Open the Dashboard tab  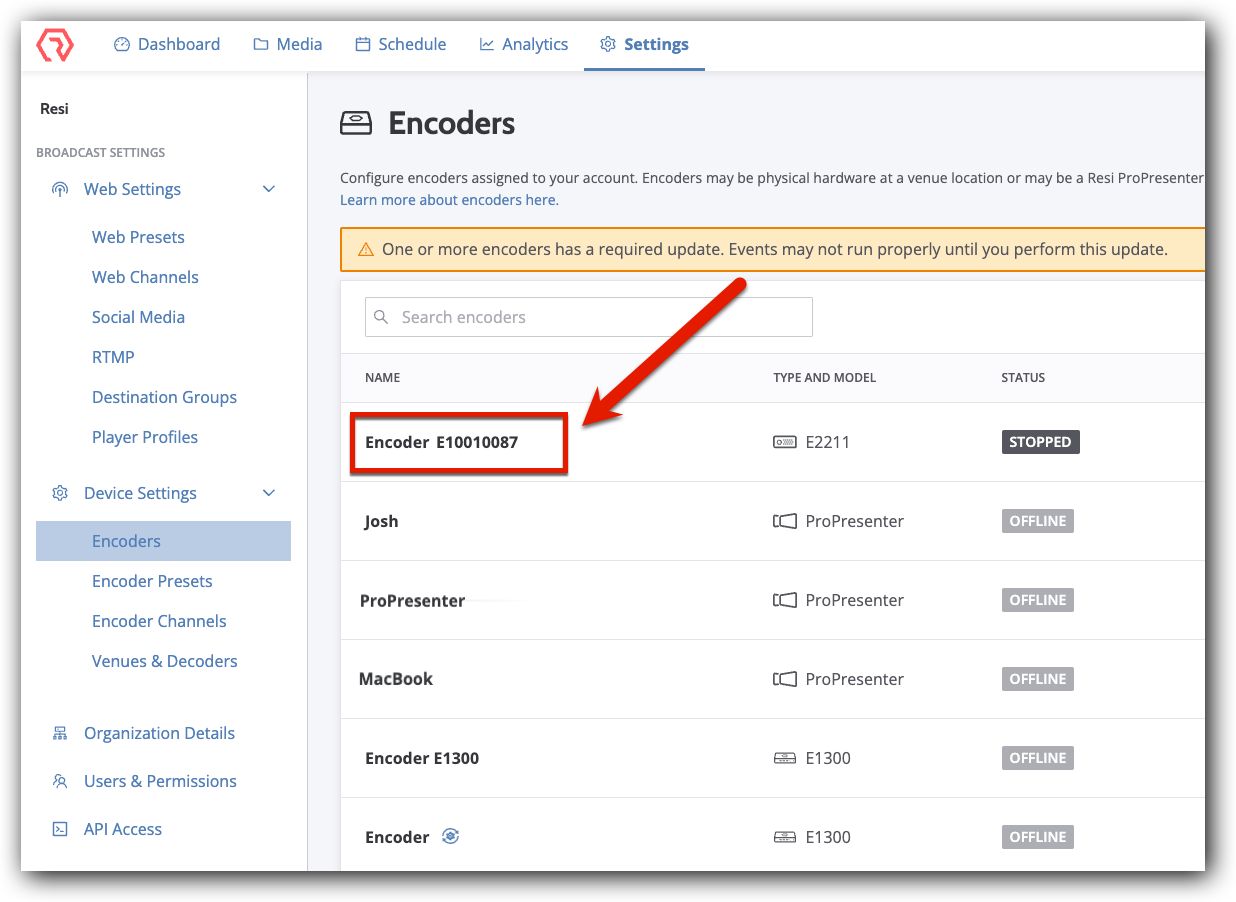167,44
